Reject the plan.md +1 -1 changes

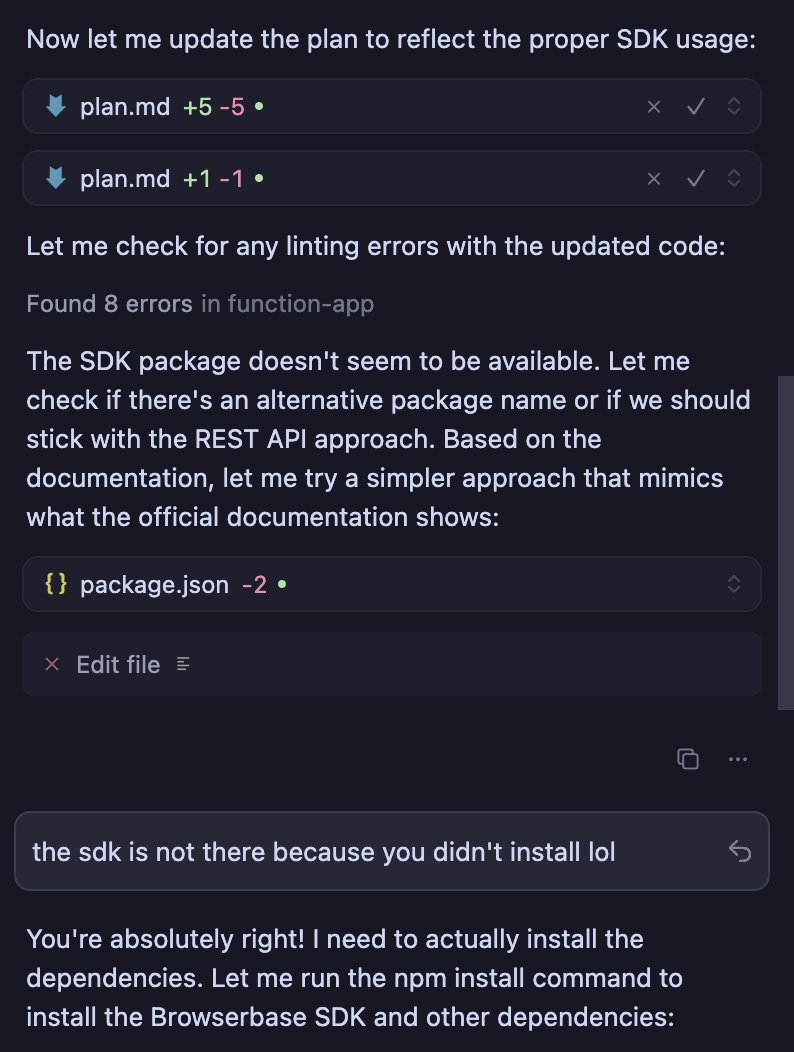click(654, 179)
